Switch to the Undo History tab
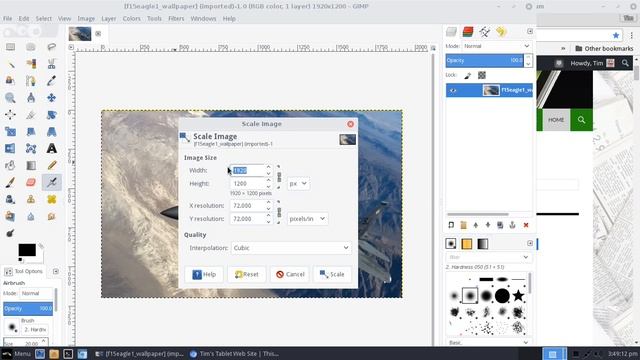Screen dimensions: 640x360 (501, 31)
